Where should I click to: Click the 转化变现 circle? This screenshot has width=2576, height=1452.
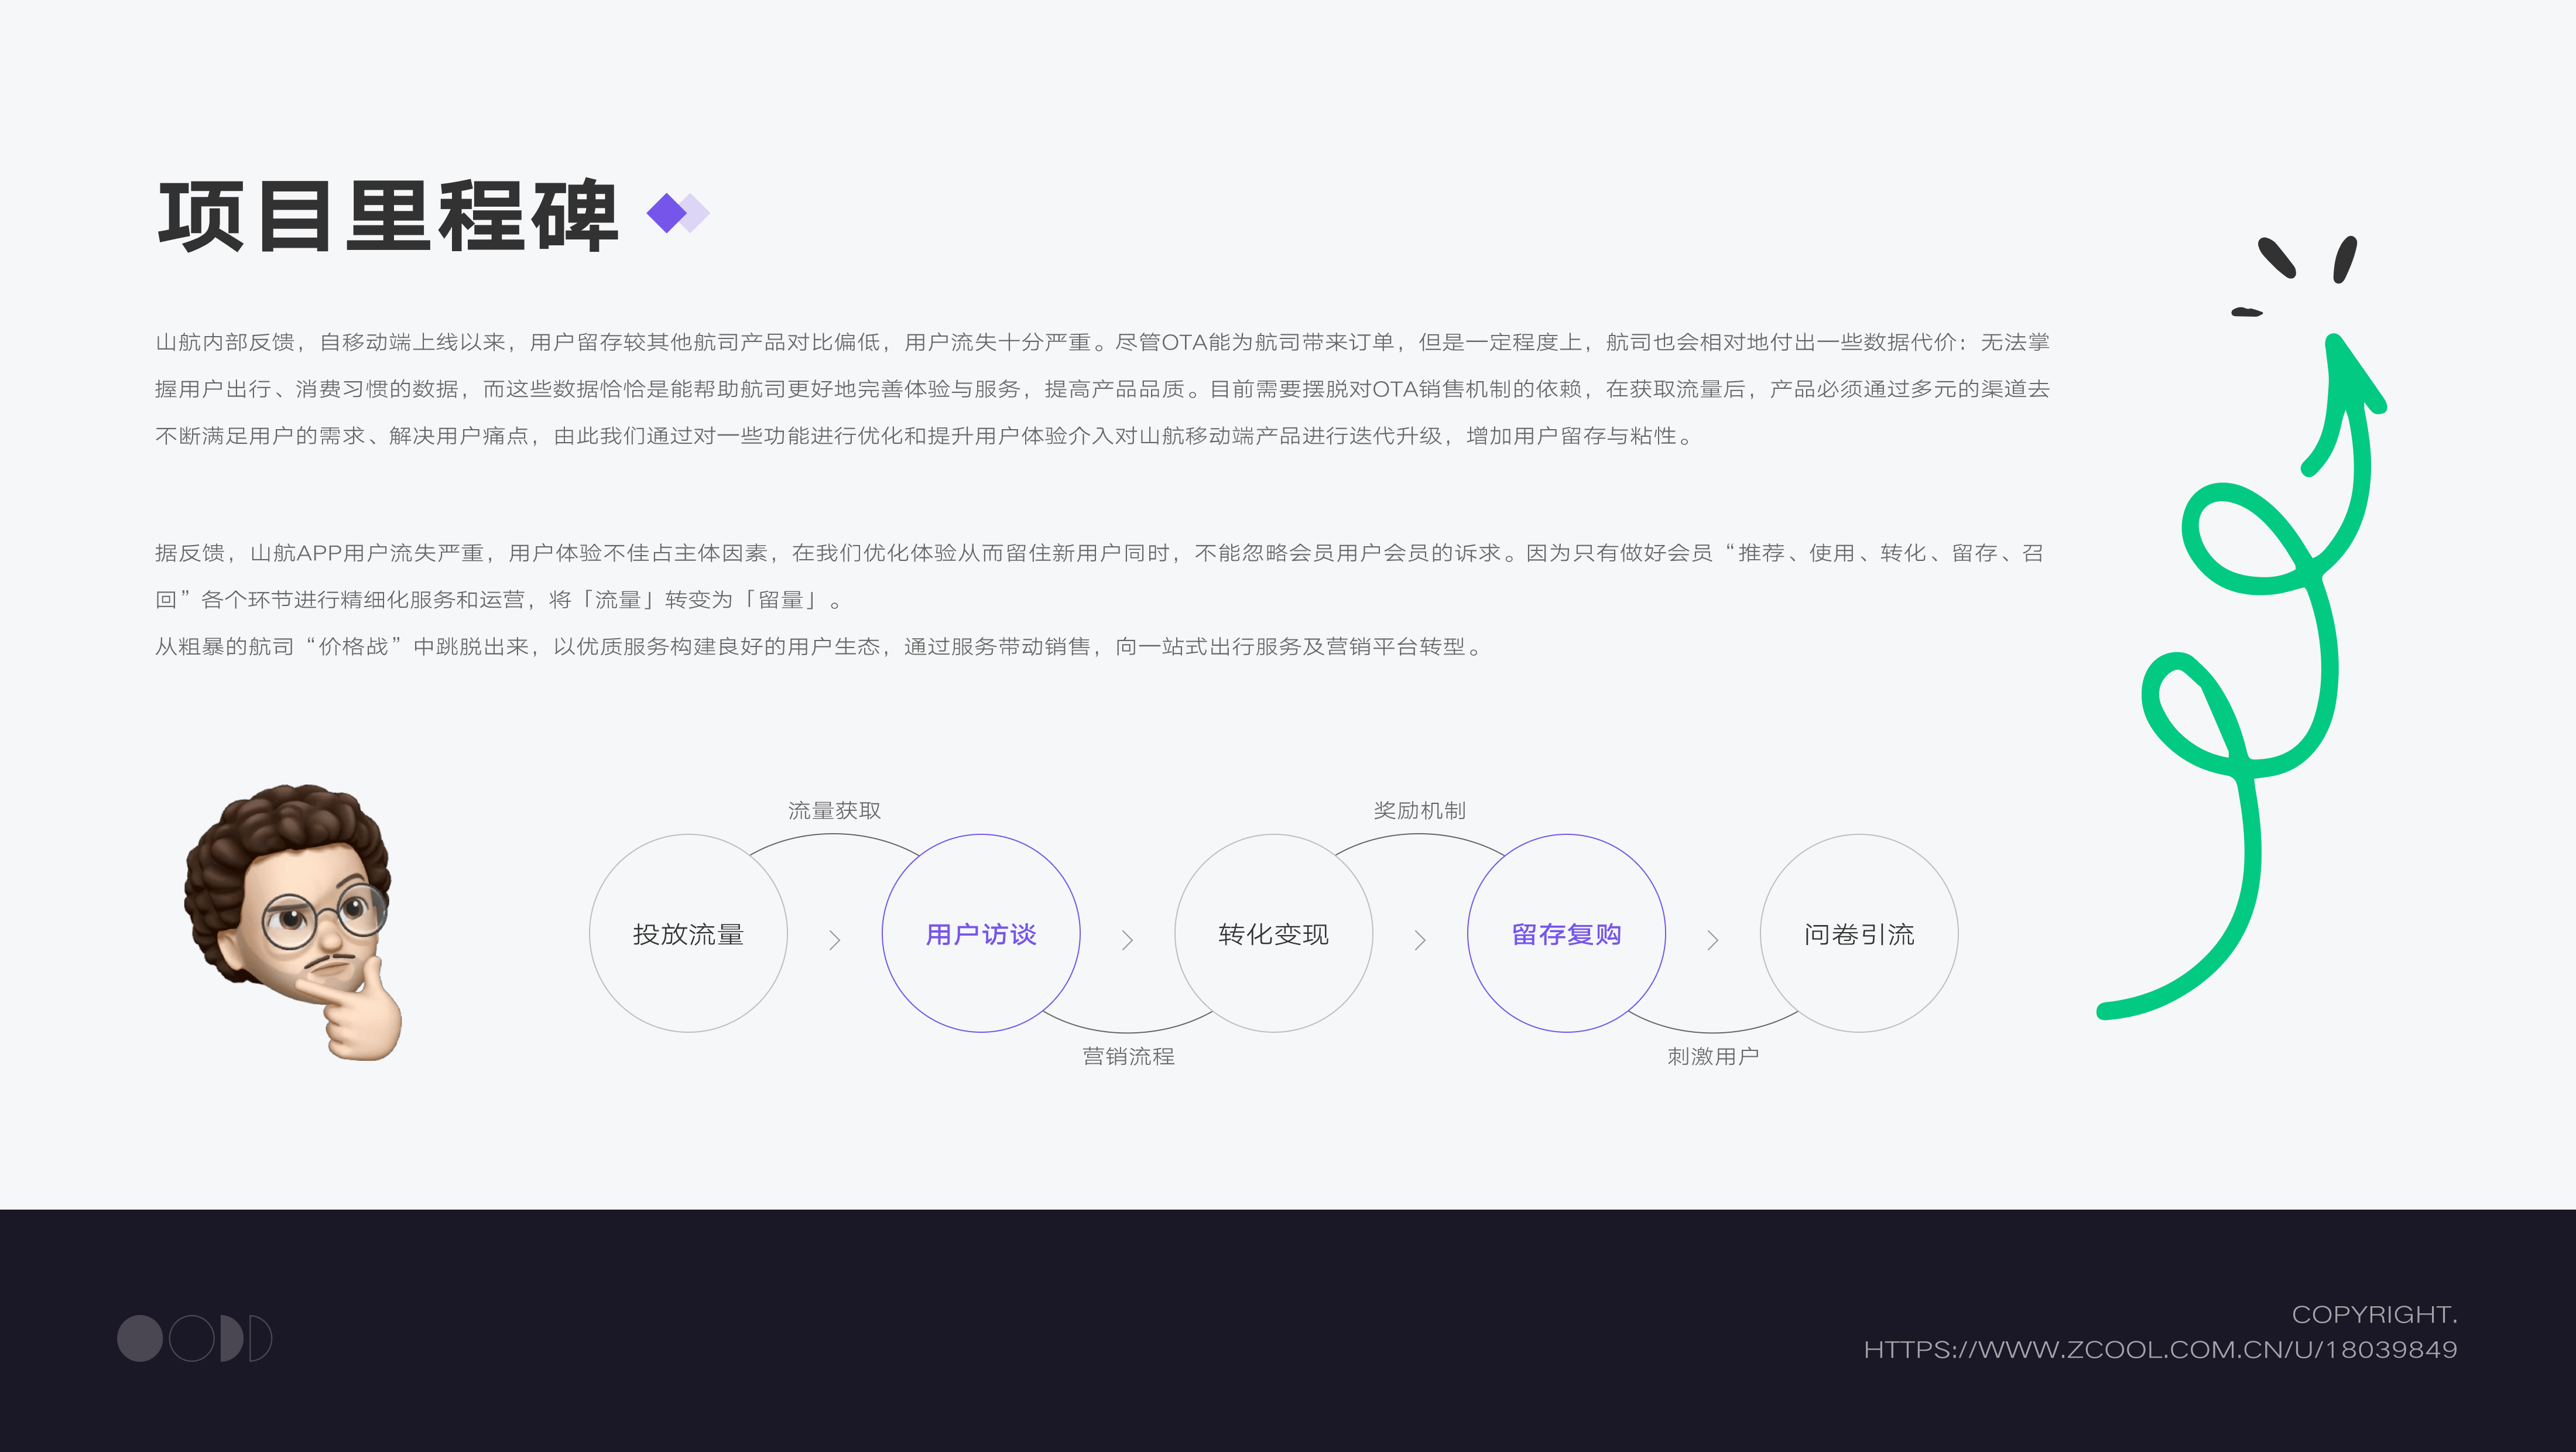point(1273,933)
